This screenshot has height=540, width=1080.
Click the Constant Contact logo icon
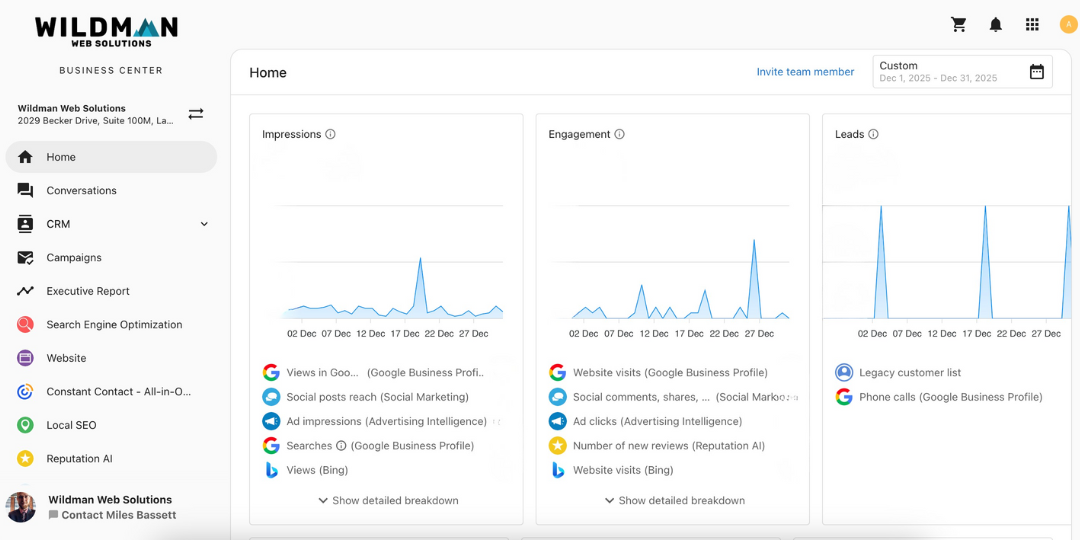tap(25, 391)
